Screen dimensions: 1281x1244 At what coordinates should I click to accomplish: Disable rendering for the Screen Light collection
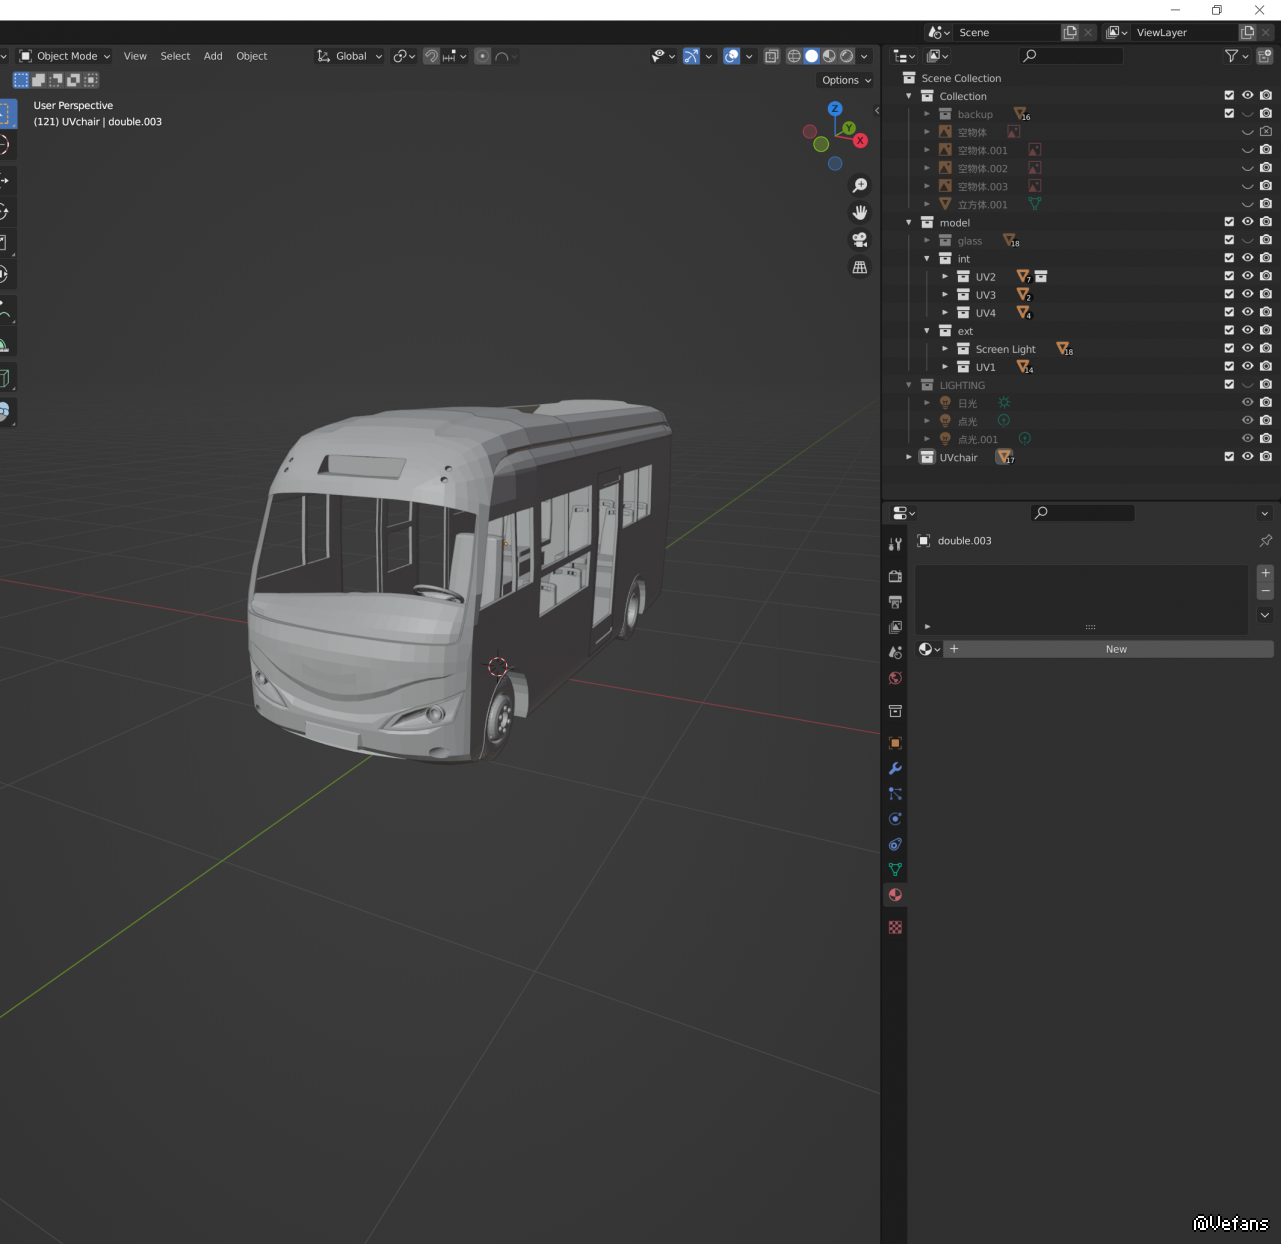click(x=1266, y=349)
